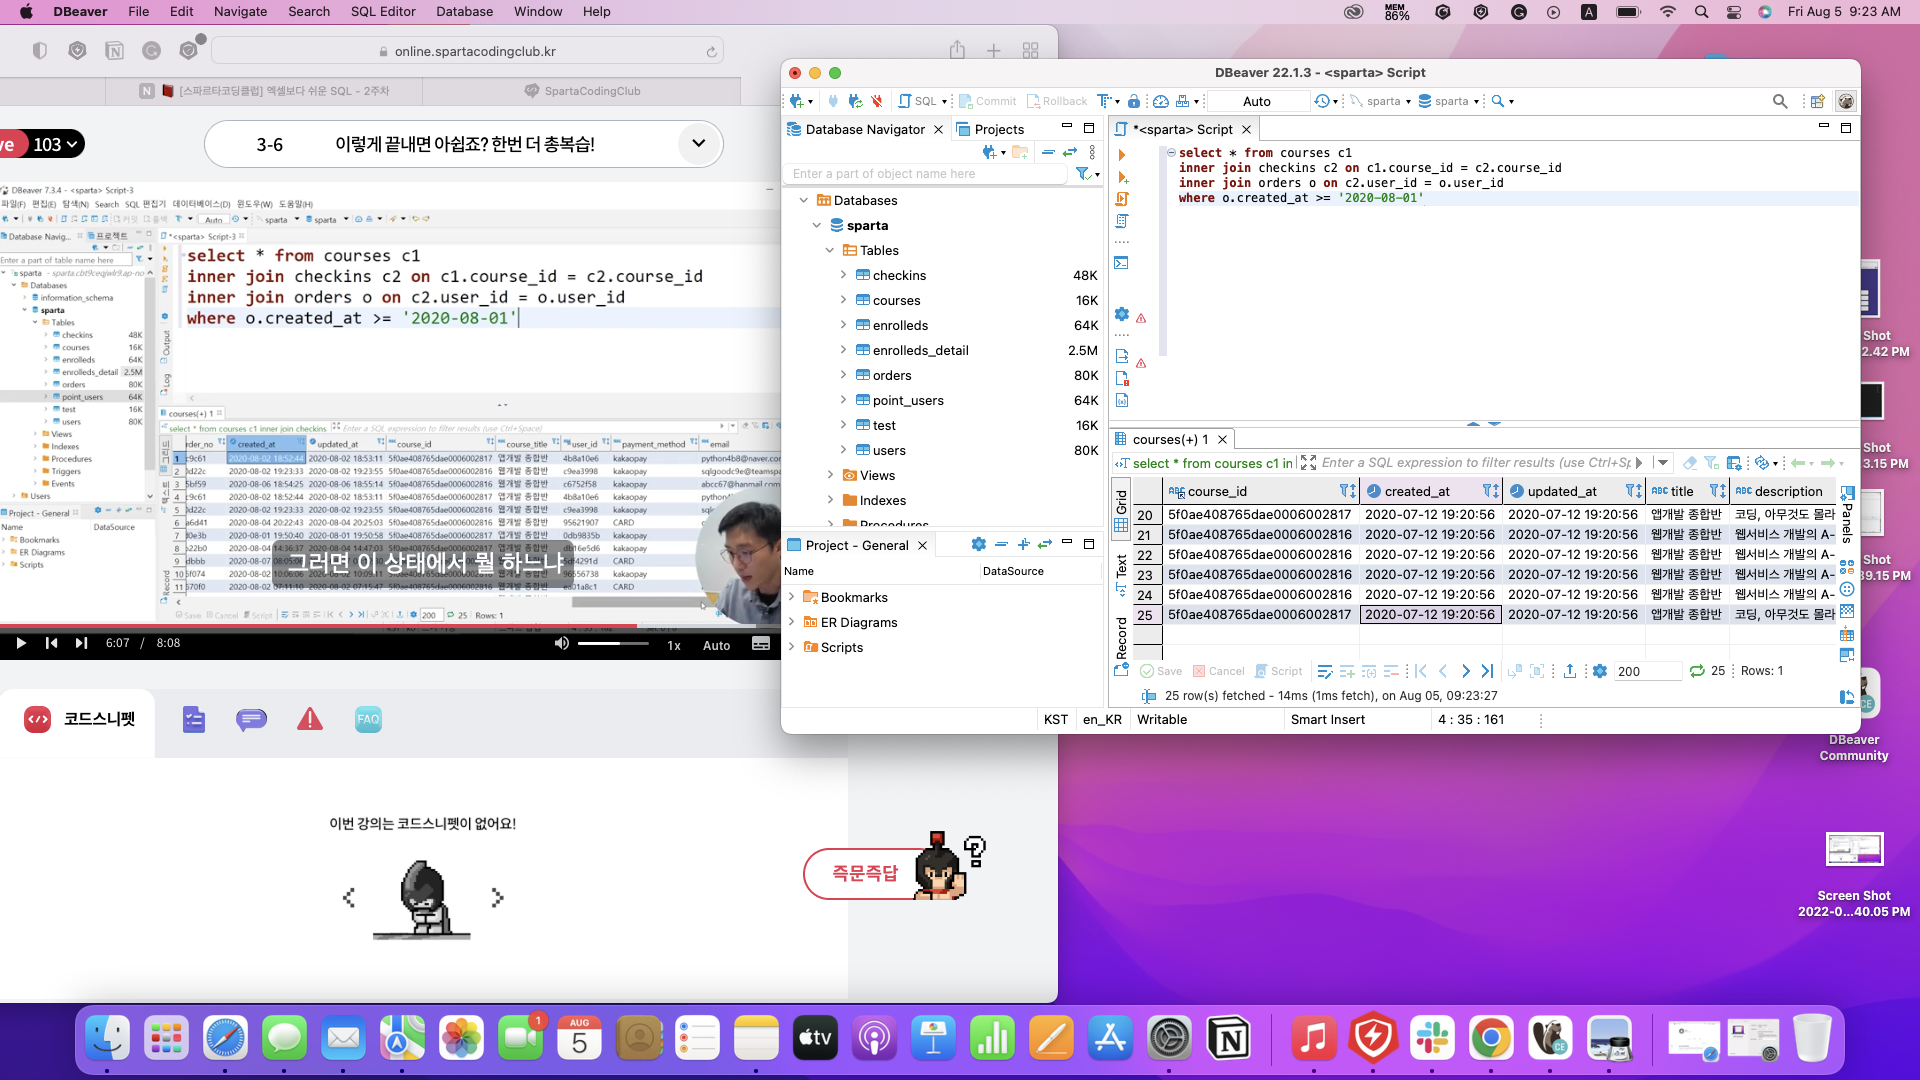Click the results settings gear icon
The image size is (1920, 1080).
[1600, 671]
